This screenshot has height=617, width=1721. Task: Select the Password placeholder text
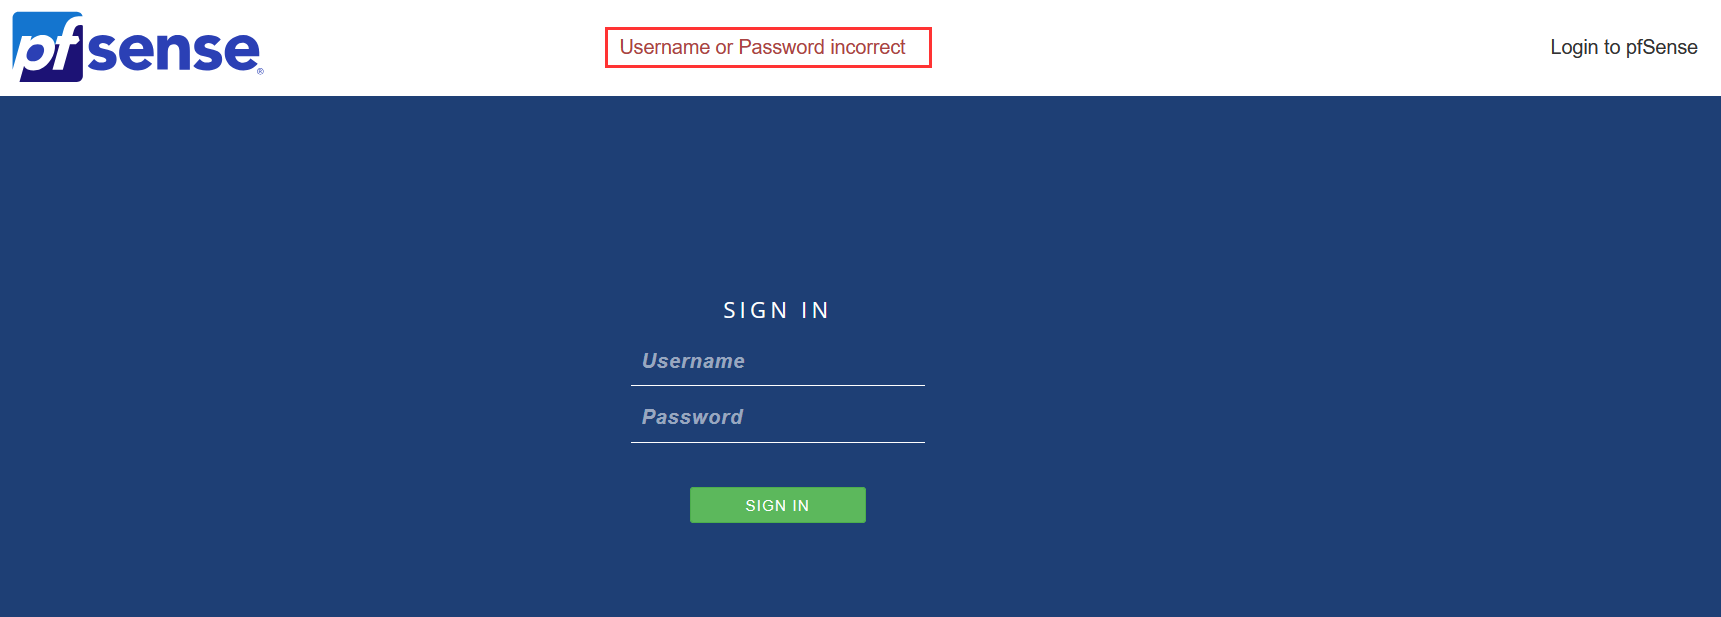point(692,417)
